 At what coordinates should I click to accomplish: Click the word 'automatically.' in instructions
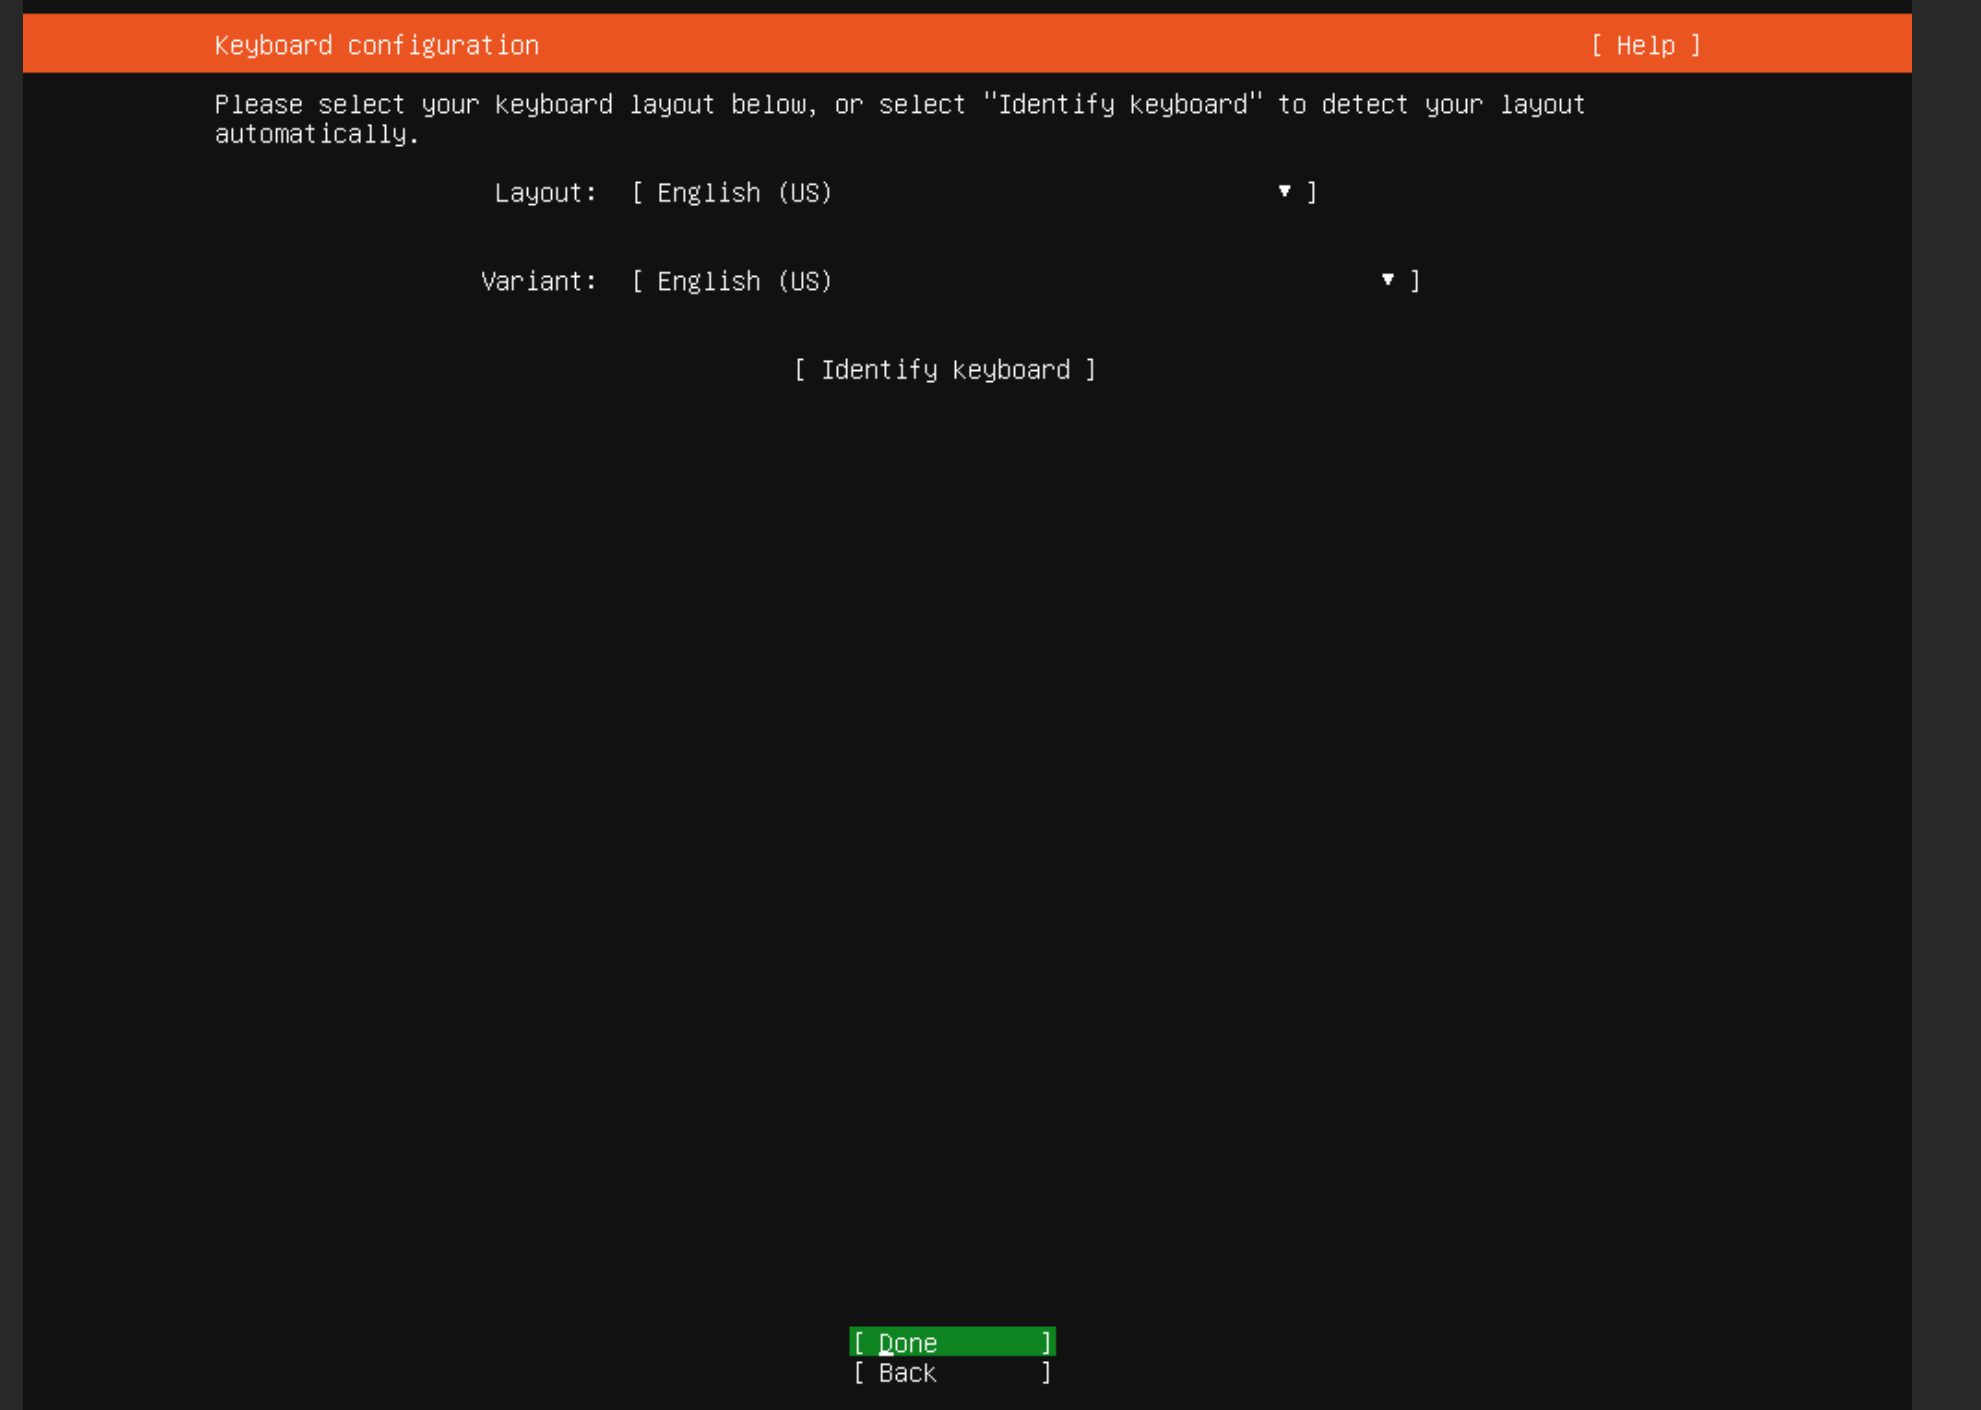click(x=317, y=134)
